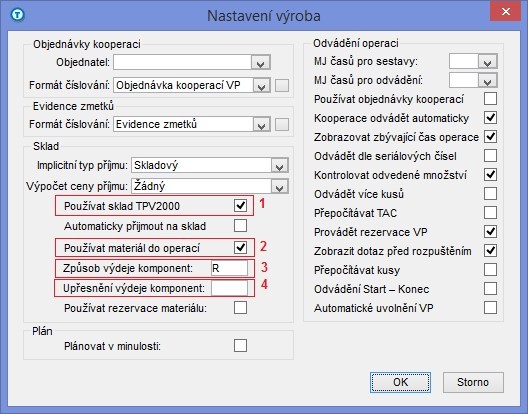Click Způsob výdeje komponent input field
Image resolution: width=528 pixels, height=414 pixels.
[229, 268]
